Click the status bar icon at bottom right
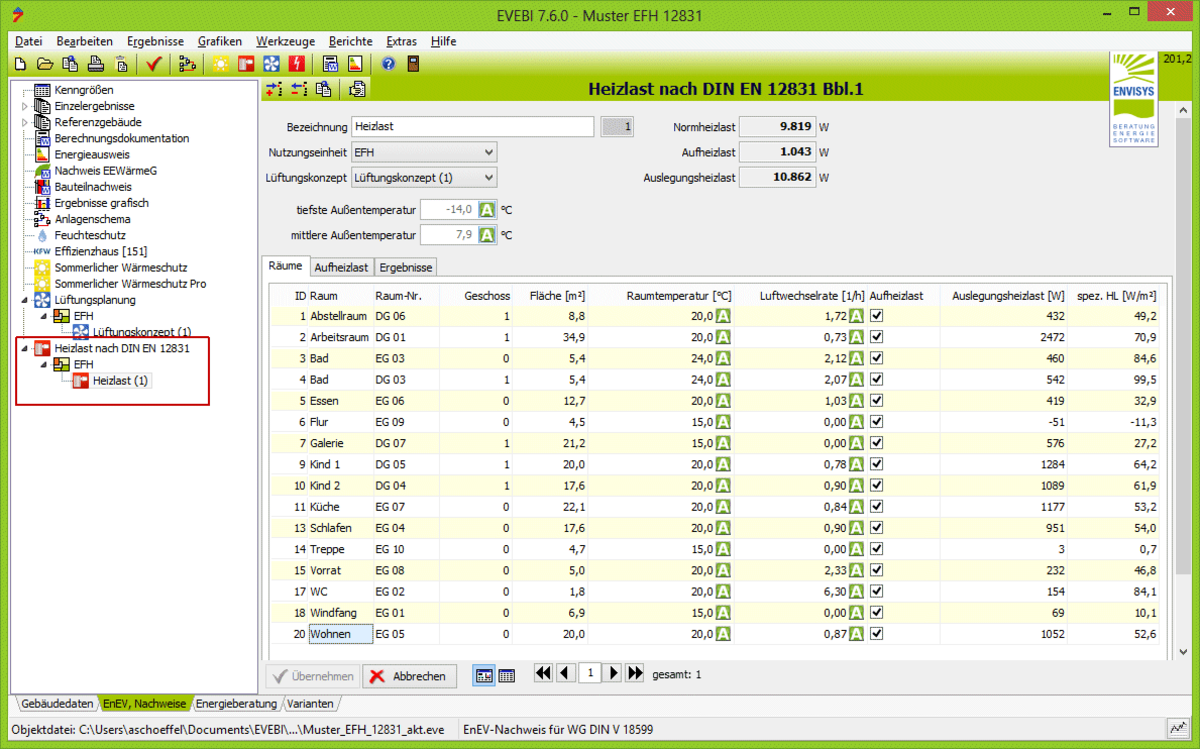Screen dimensions: 1200x749 [1178, 729]
